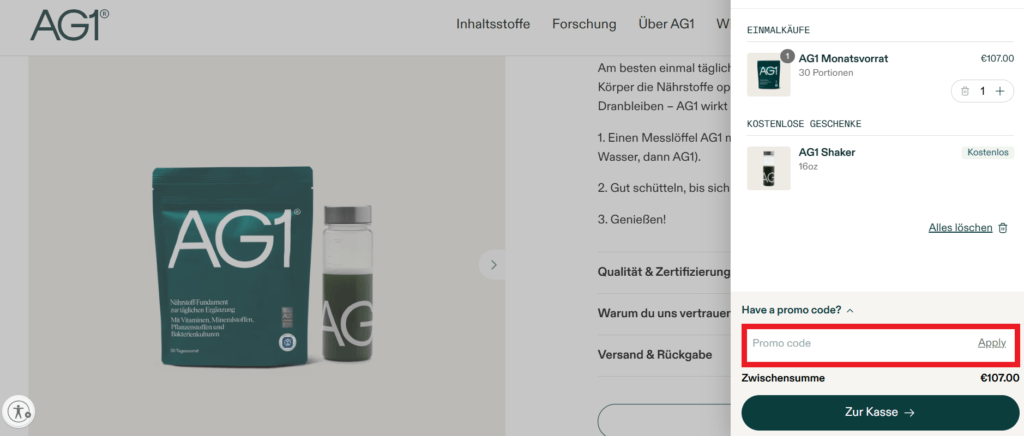Open the accessibility options icon
Screen dimensions: 1024x436
tap(19, 411)
